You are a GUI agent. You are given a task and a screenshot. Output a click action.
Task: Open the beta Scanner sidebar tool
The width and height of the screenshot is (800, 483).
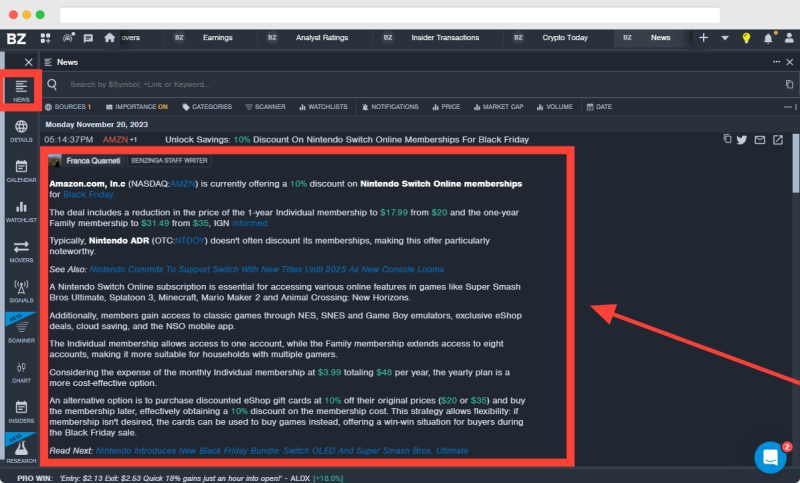21,330
